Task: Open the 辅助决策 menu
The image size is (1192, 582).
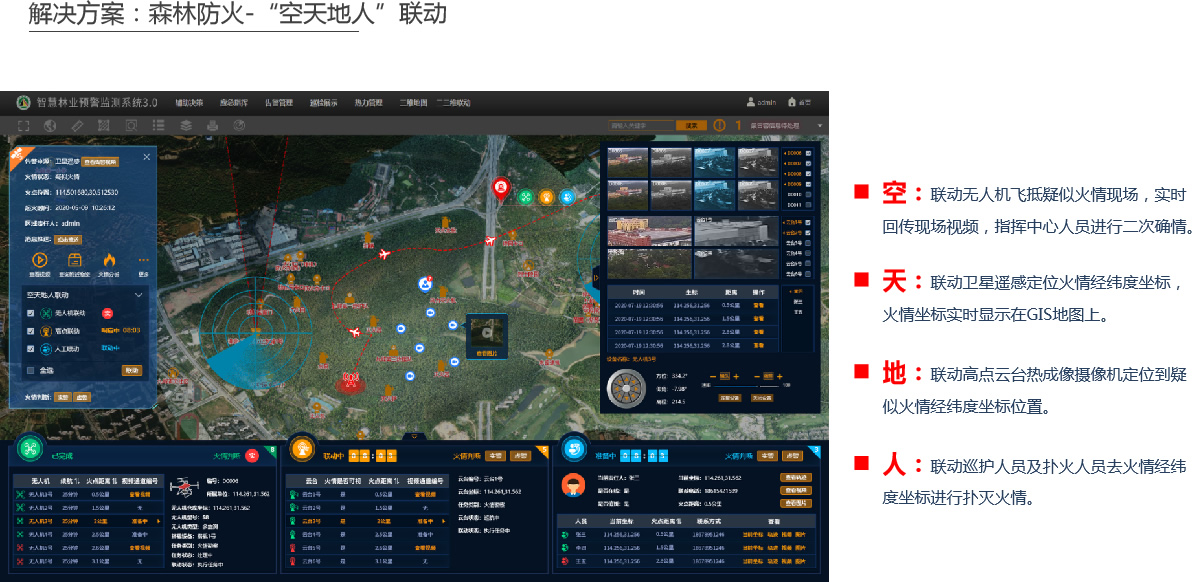Action: click(189, 102)
